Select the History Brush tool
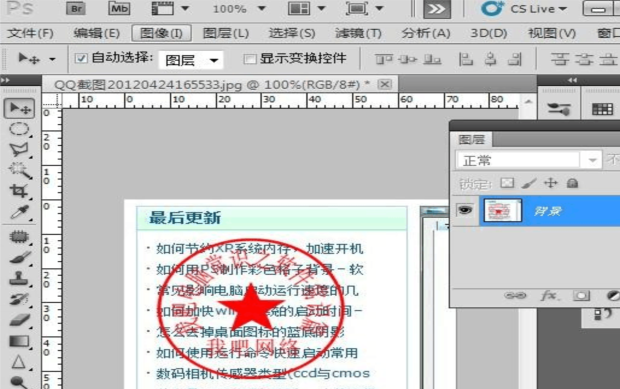The height and width of the screenshot is (389, 620). click(x=19, y=299)
